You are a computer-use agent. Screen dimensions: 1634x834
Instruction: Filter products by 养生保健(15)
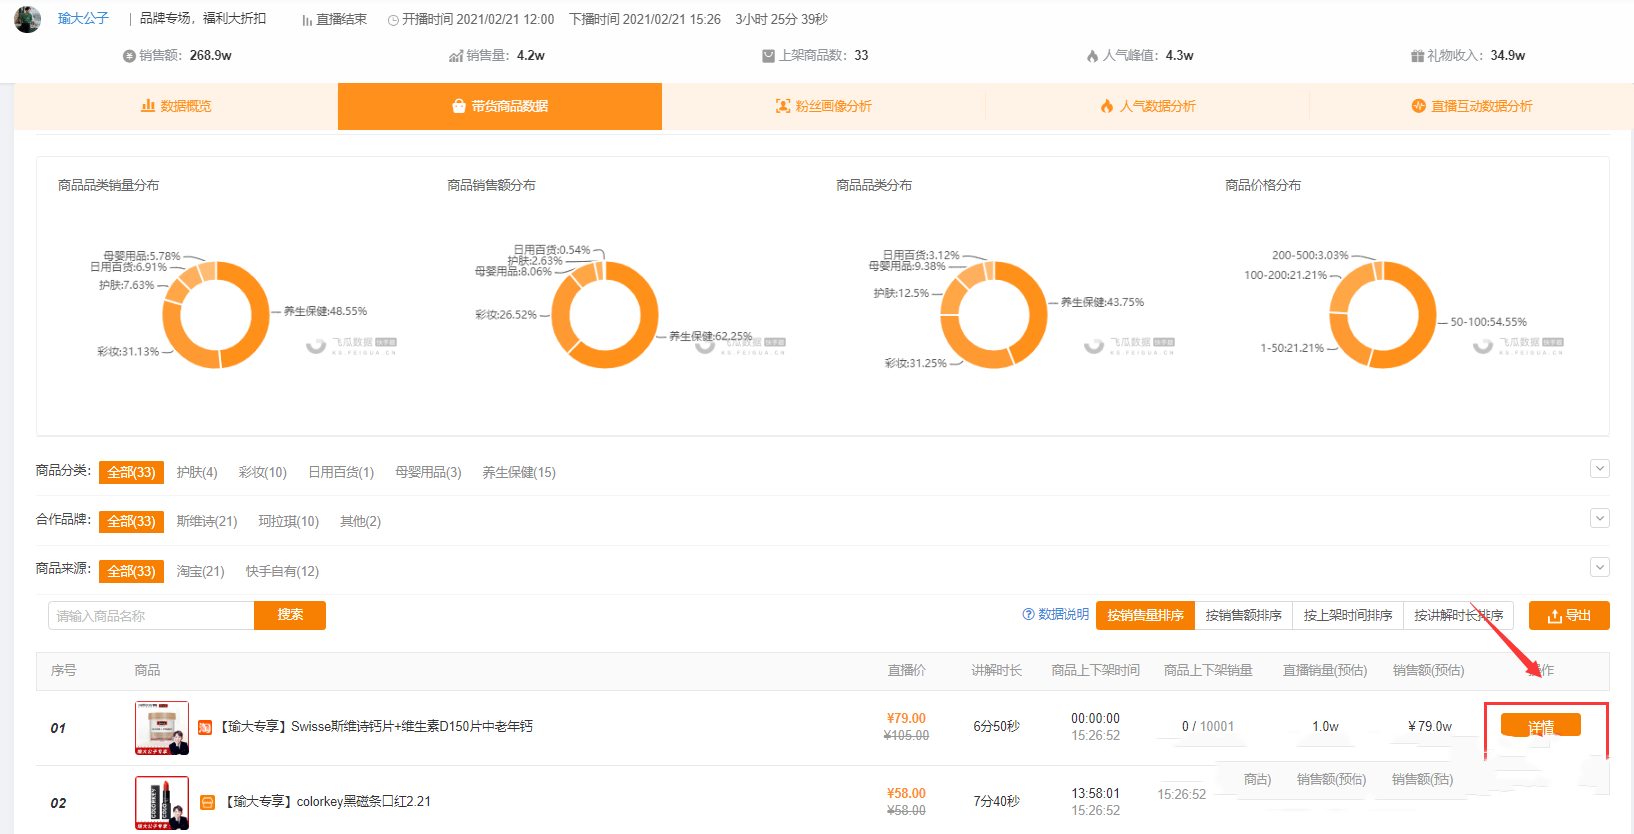(x=519, y=472)
